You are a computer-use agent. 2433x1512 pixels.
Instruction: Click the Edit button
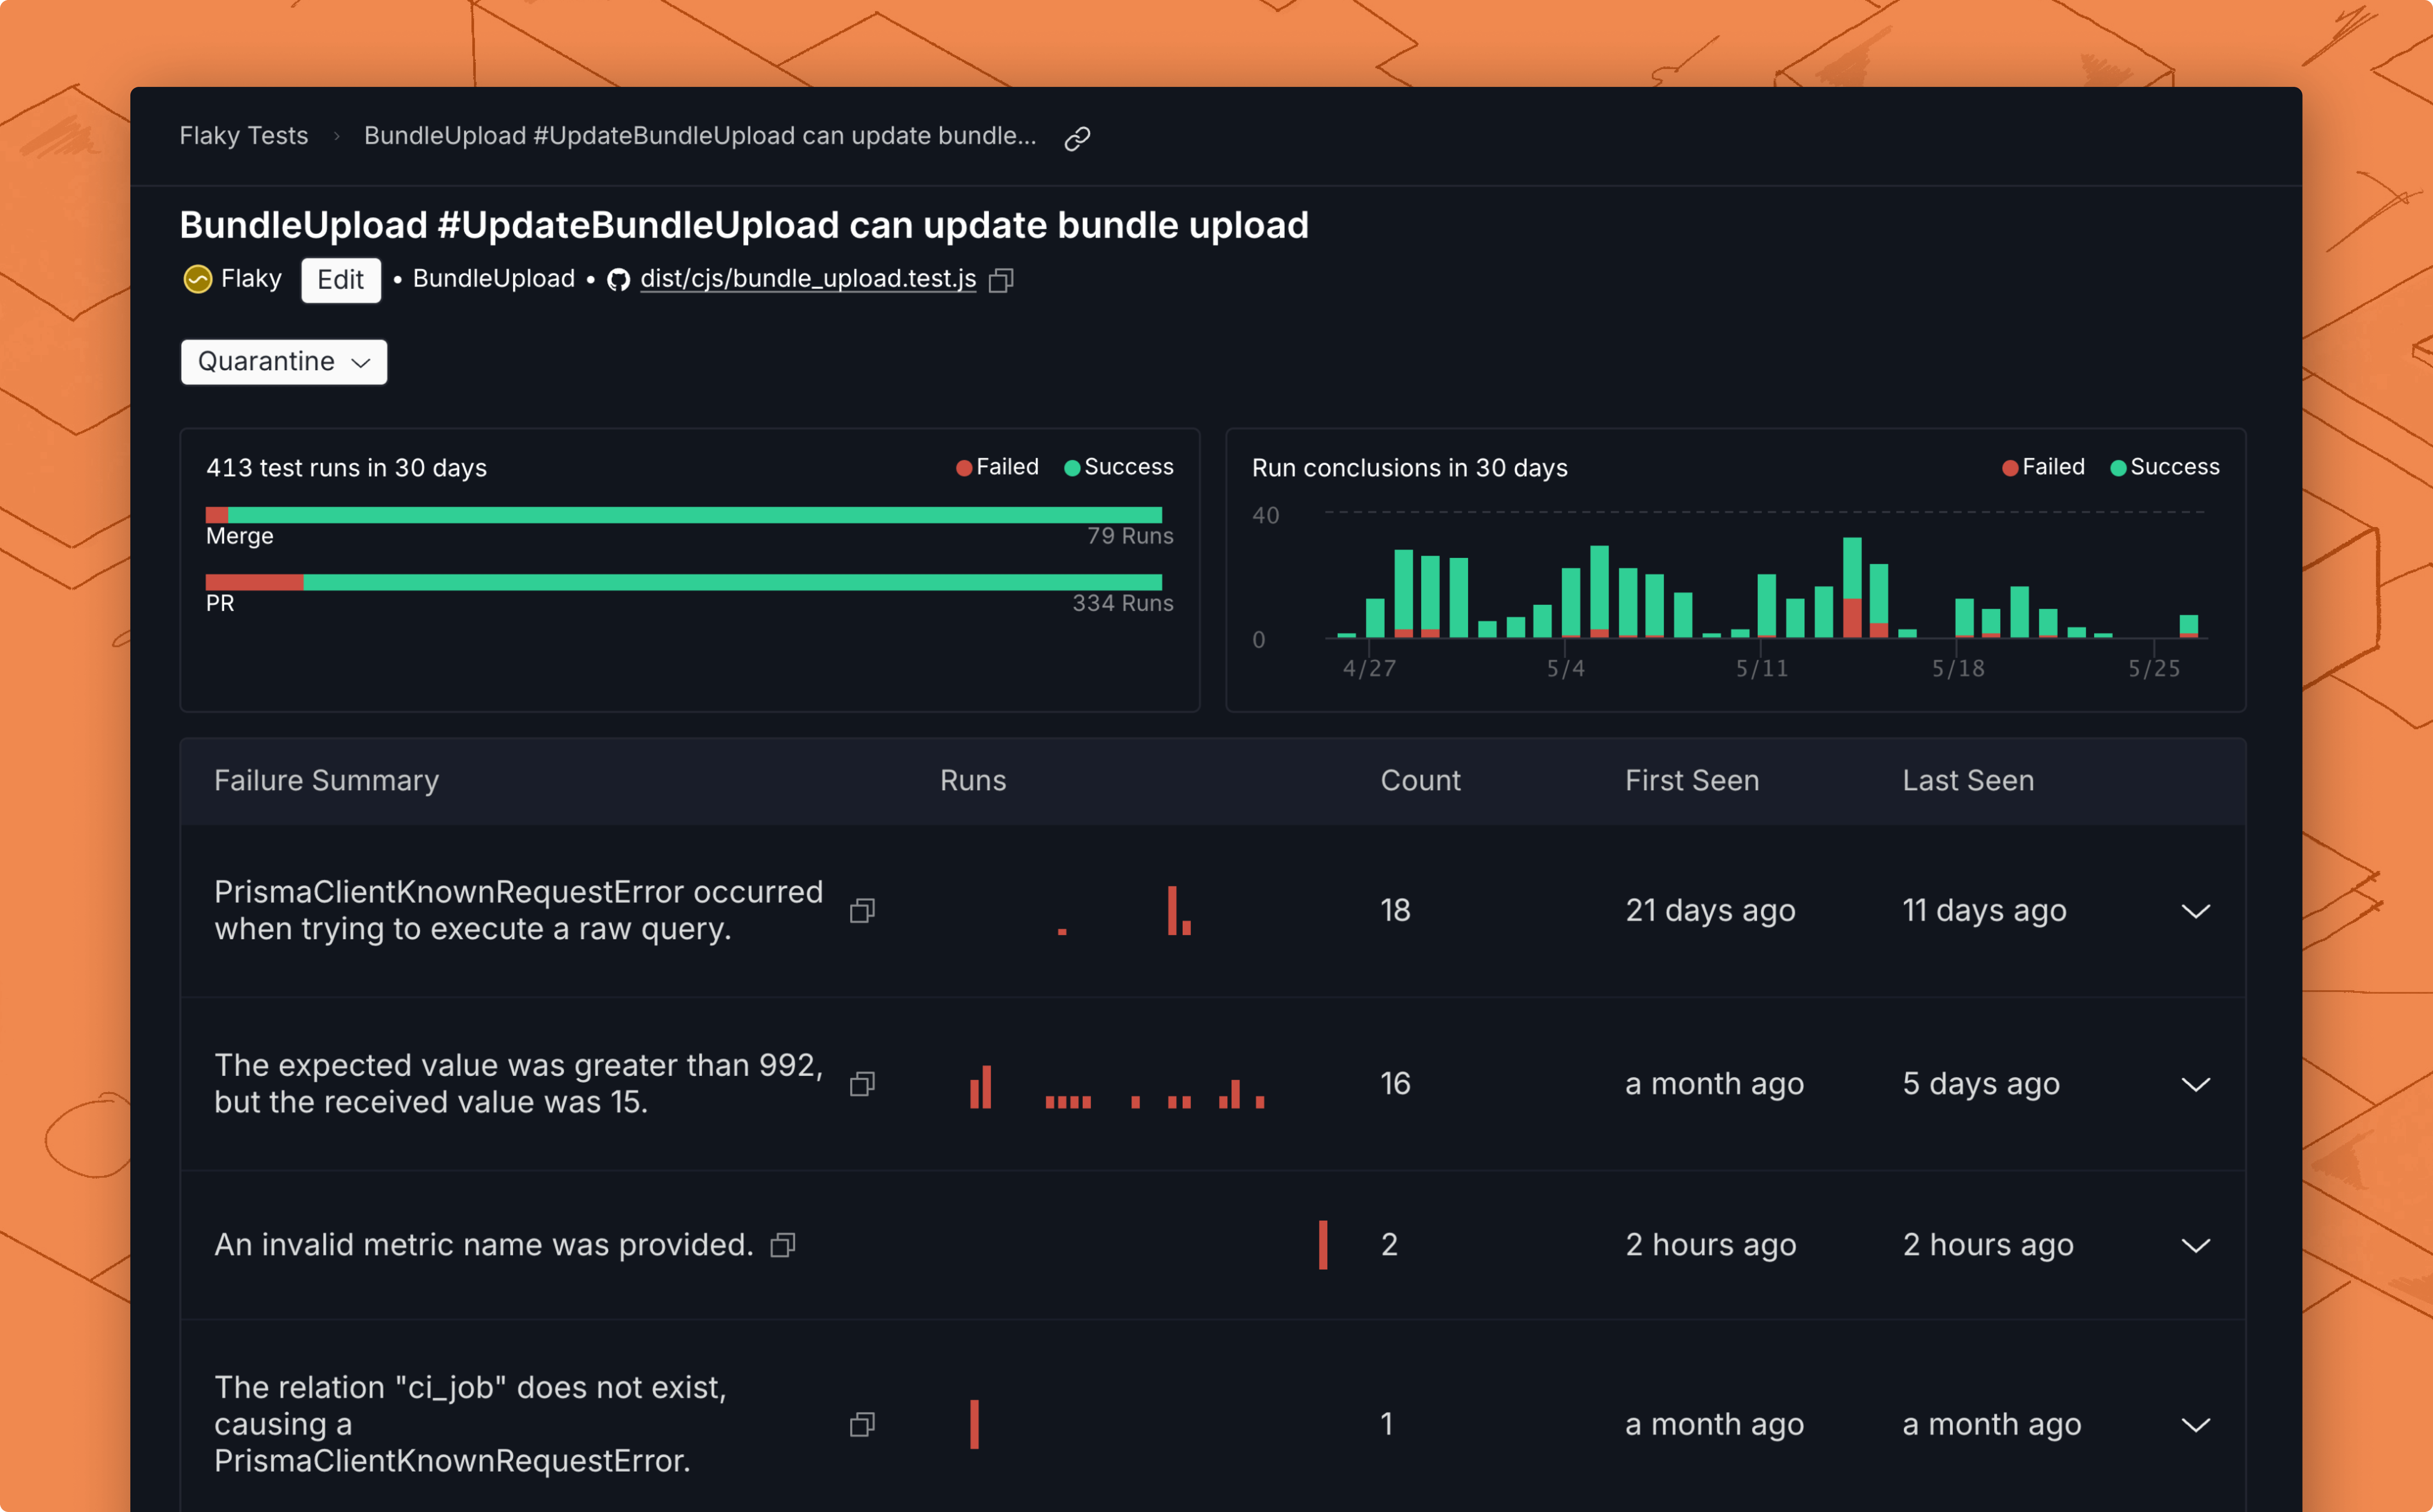pyautogui.click(x=341, y=280)
